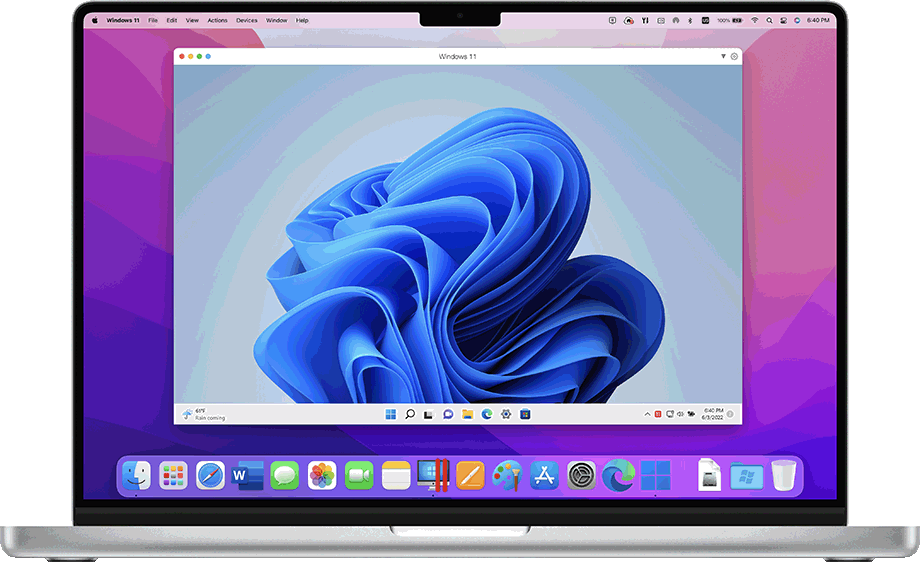920x562 pixels.
Task: Open Microsoft Store in the Windows taskbar
Action: click(x=525, y=414)
